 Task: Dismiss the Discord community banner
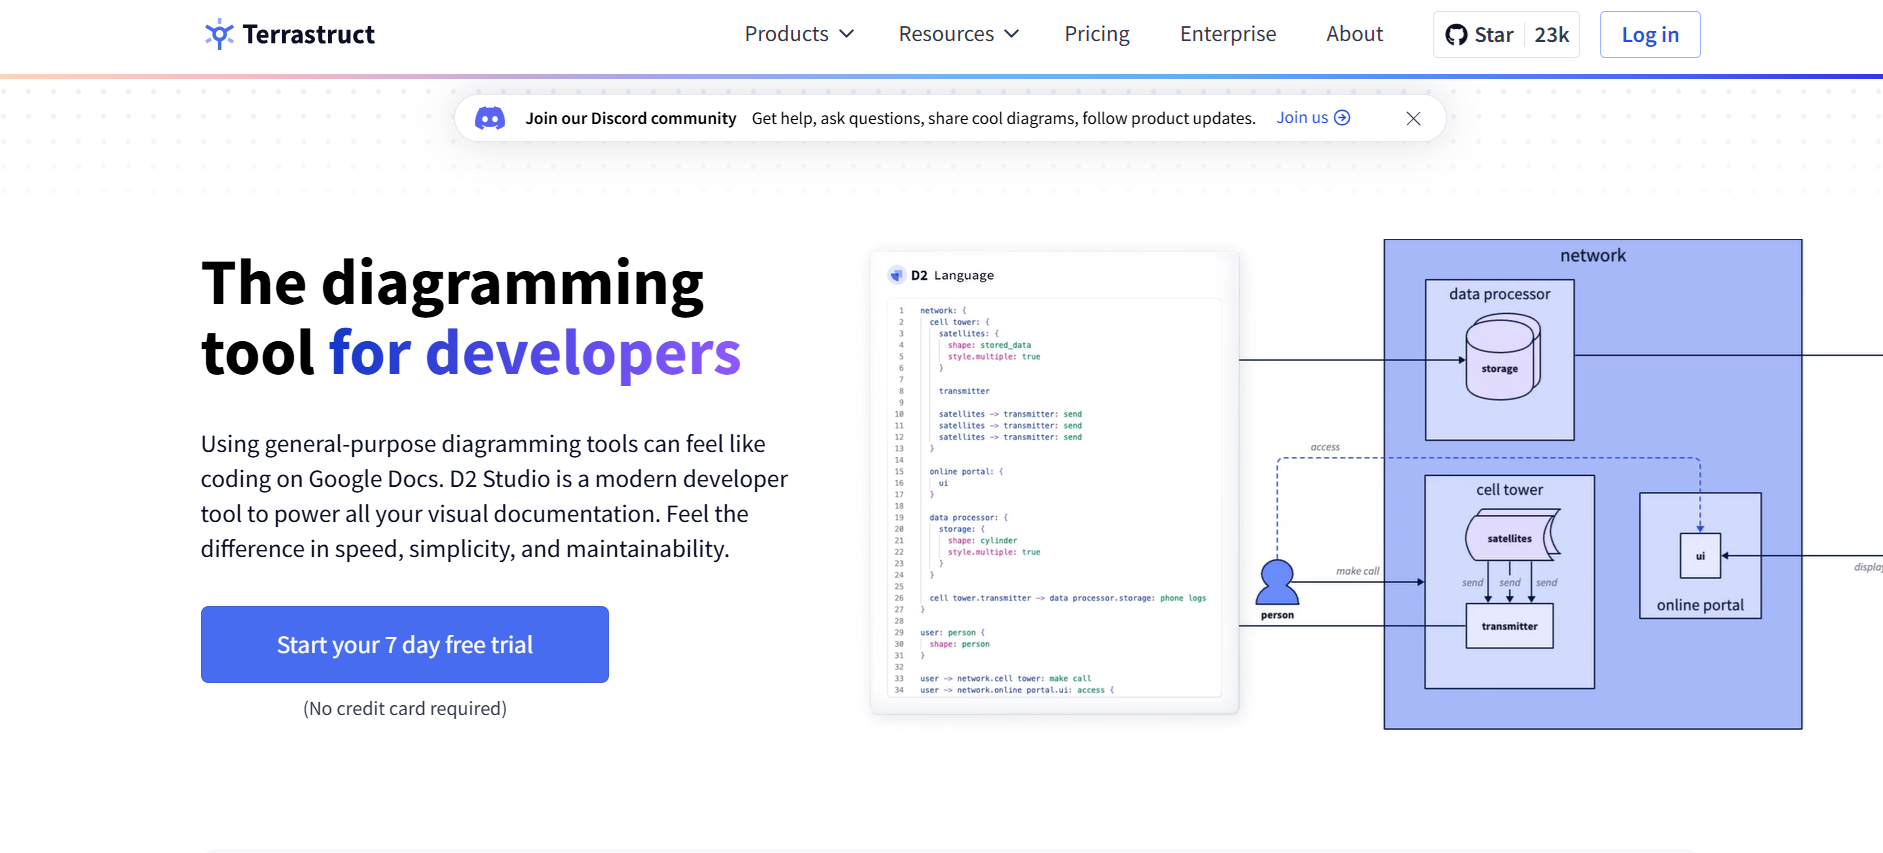click(1413, 118)
